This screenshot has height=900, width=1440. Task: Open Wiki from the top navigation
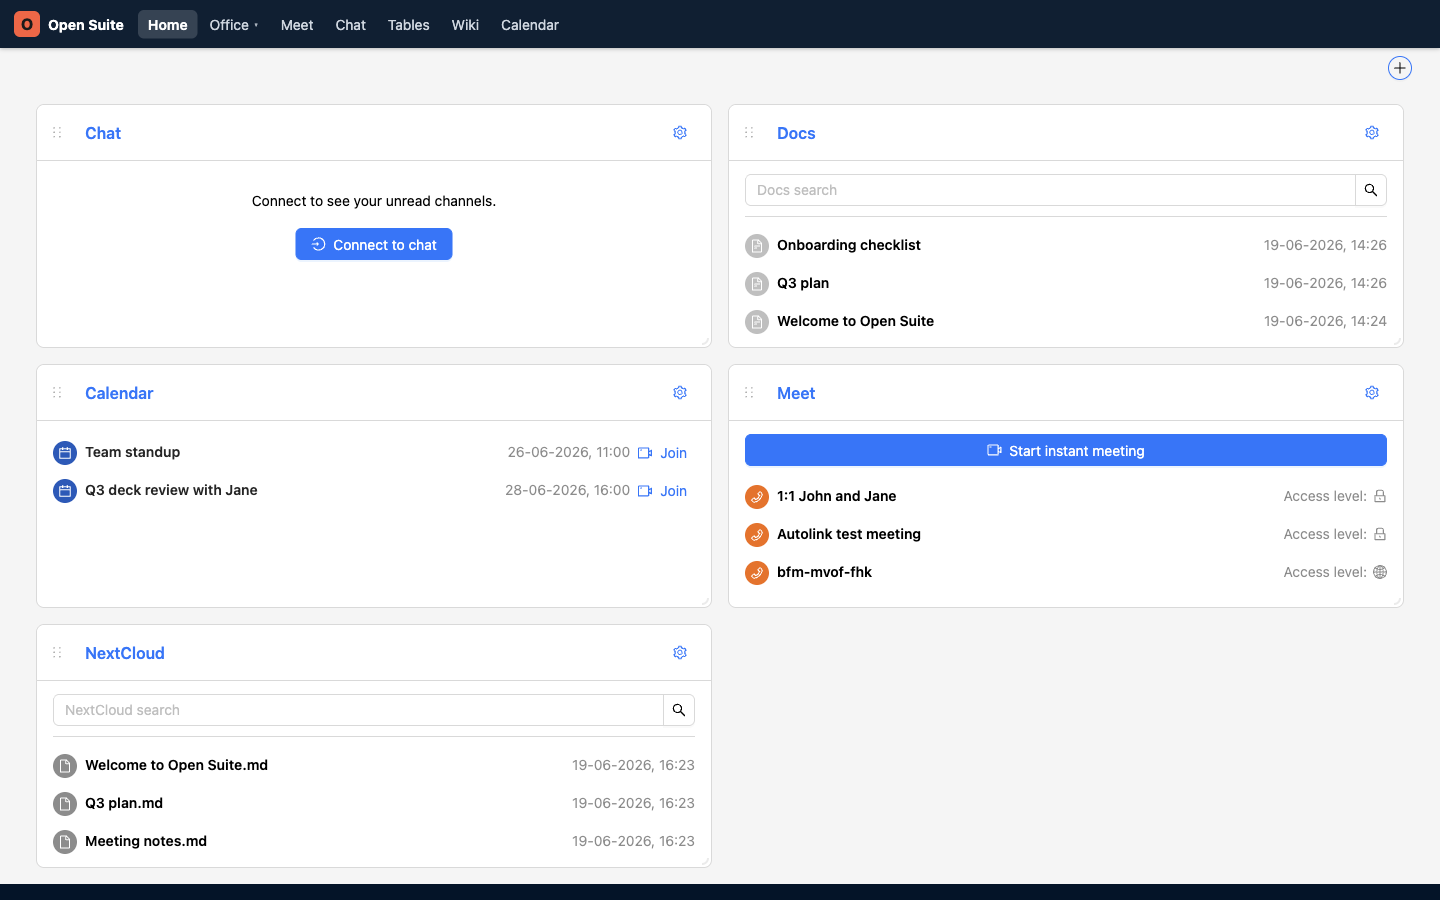[x=465, y=25]
